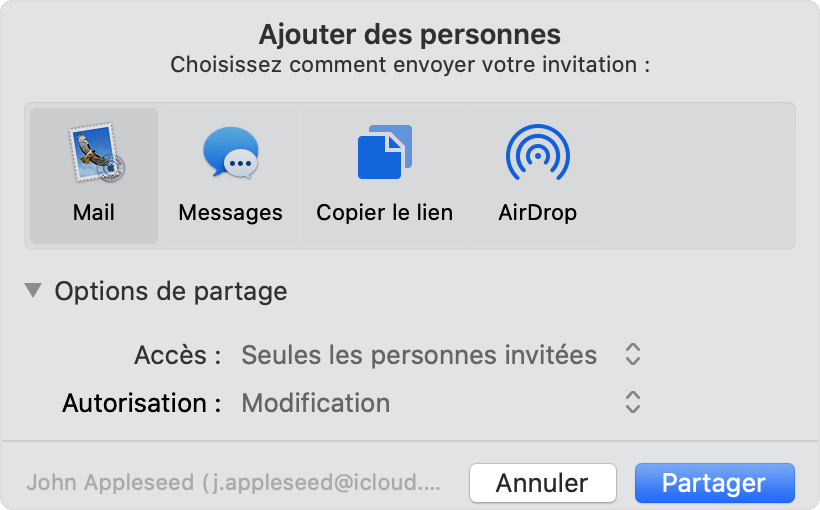
Task: Choose the Messages speech bubble icon
Action: 230,153
